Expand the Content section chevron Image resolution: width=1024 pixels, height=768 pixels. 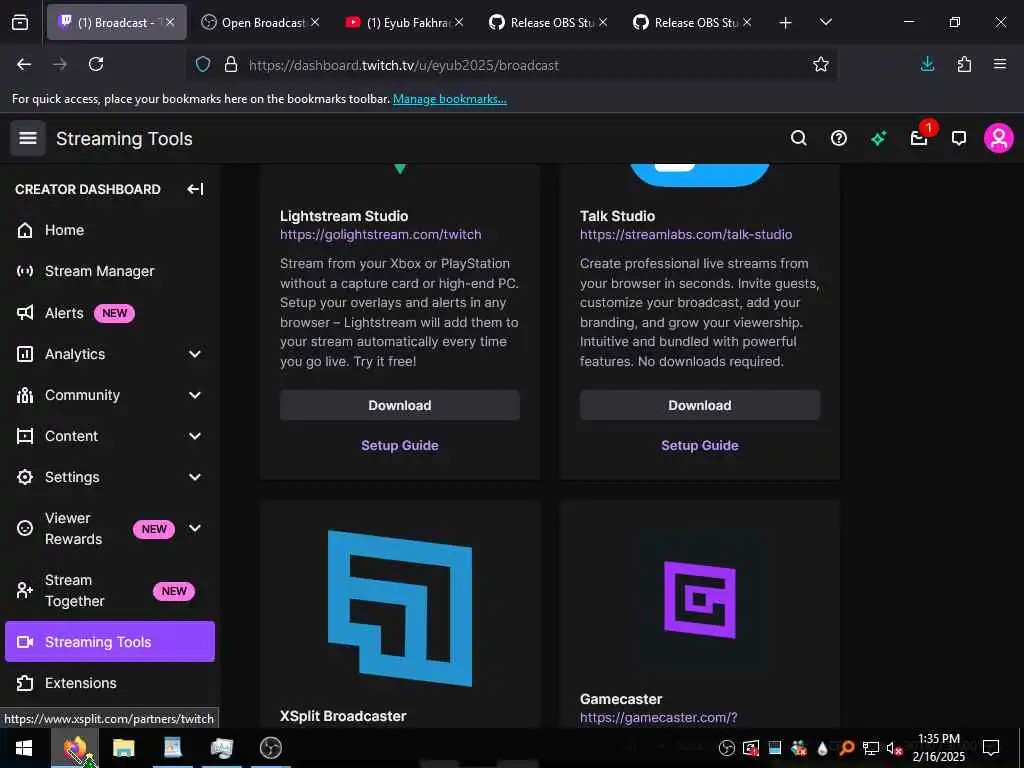click(195, 436)
